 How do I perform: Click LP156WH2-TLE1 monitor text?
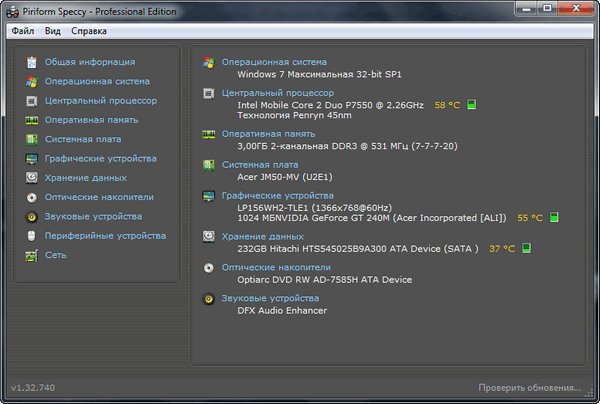(315, 208)
